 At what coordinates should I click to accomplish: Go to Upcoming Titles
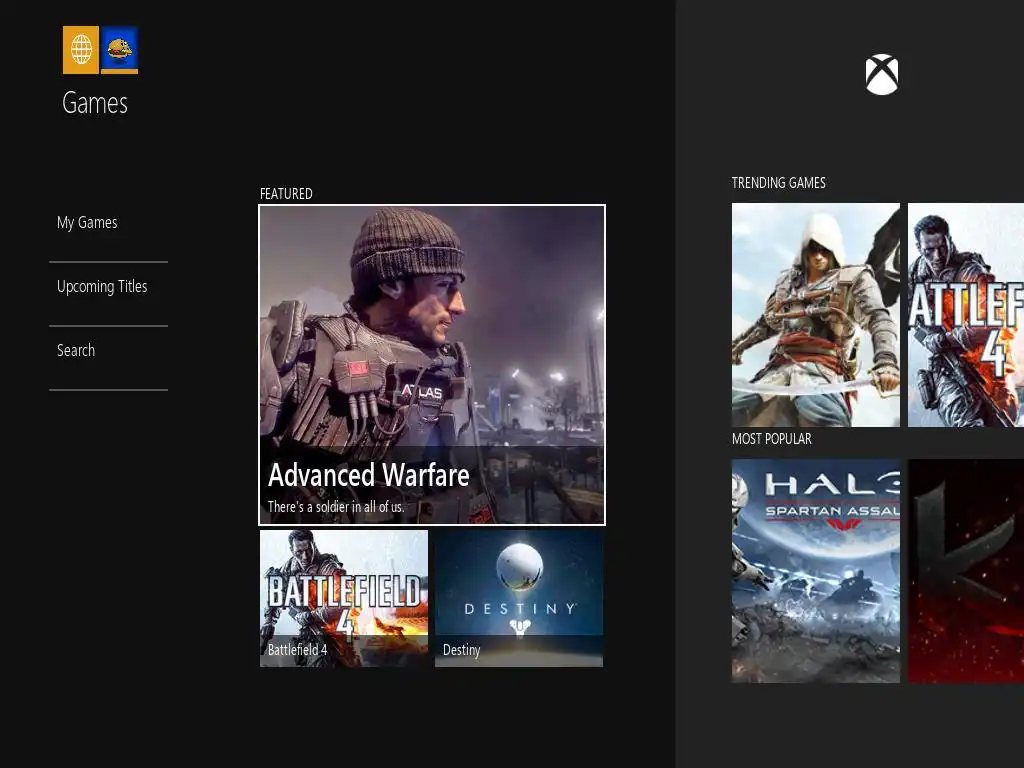pos(102,287)
